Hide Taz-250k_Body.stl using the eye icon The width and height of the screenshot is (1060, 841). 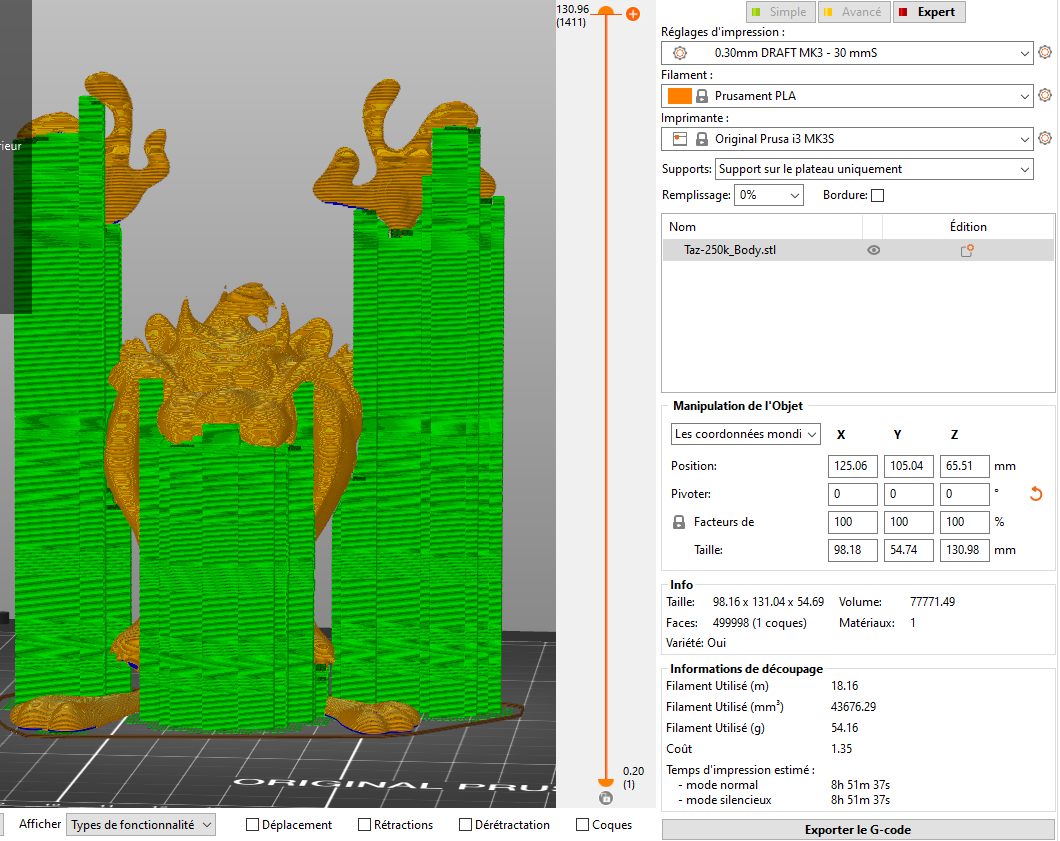[873, 251]
